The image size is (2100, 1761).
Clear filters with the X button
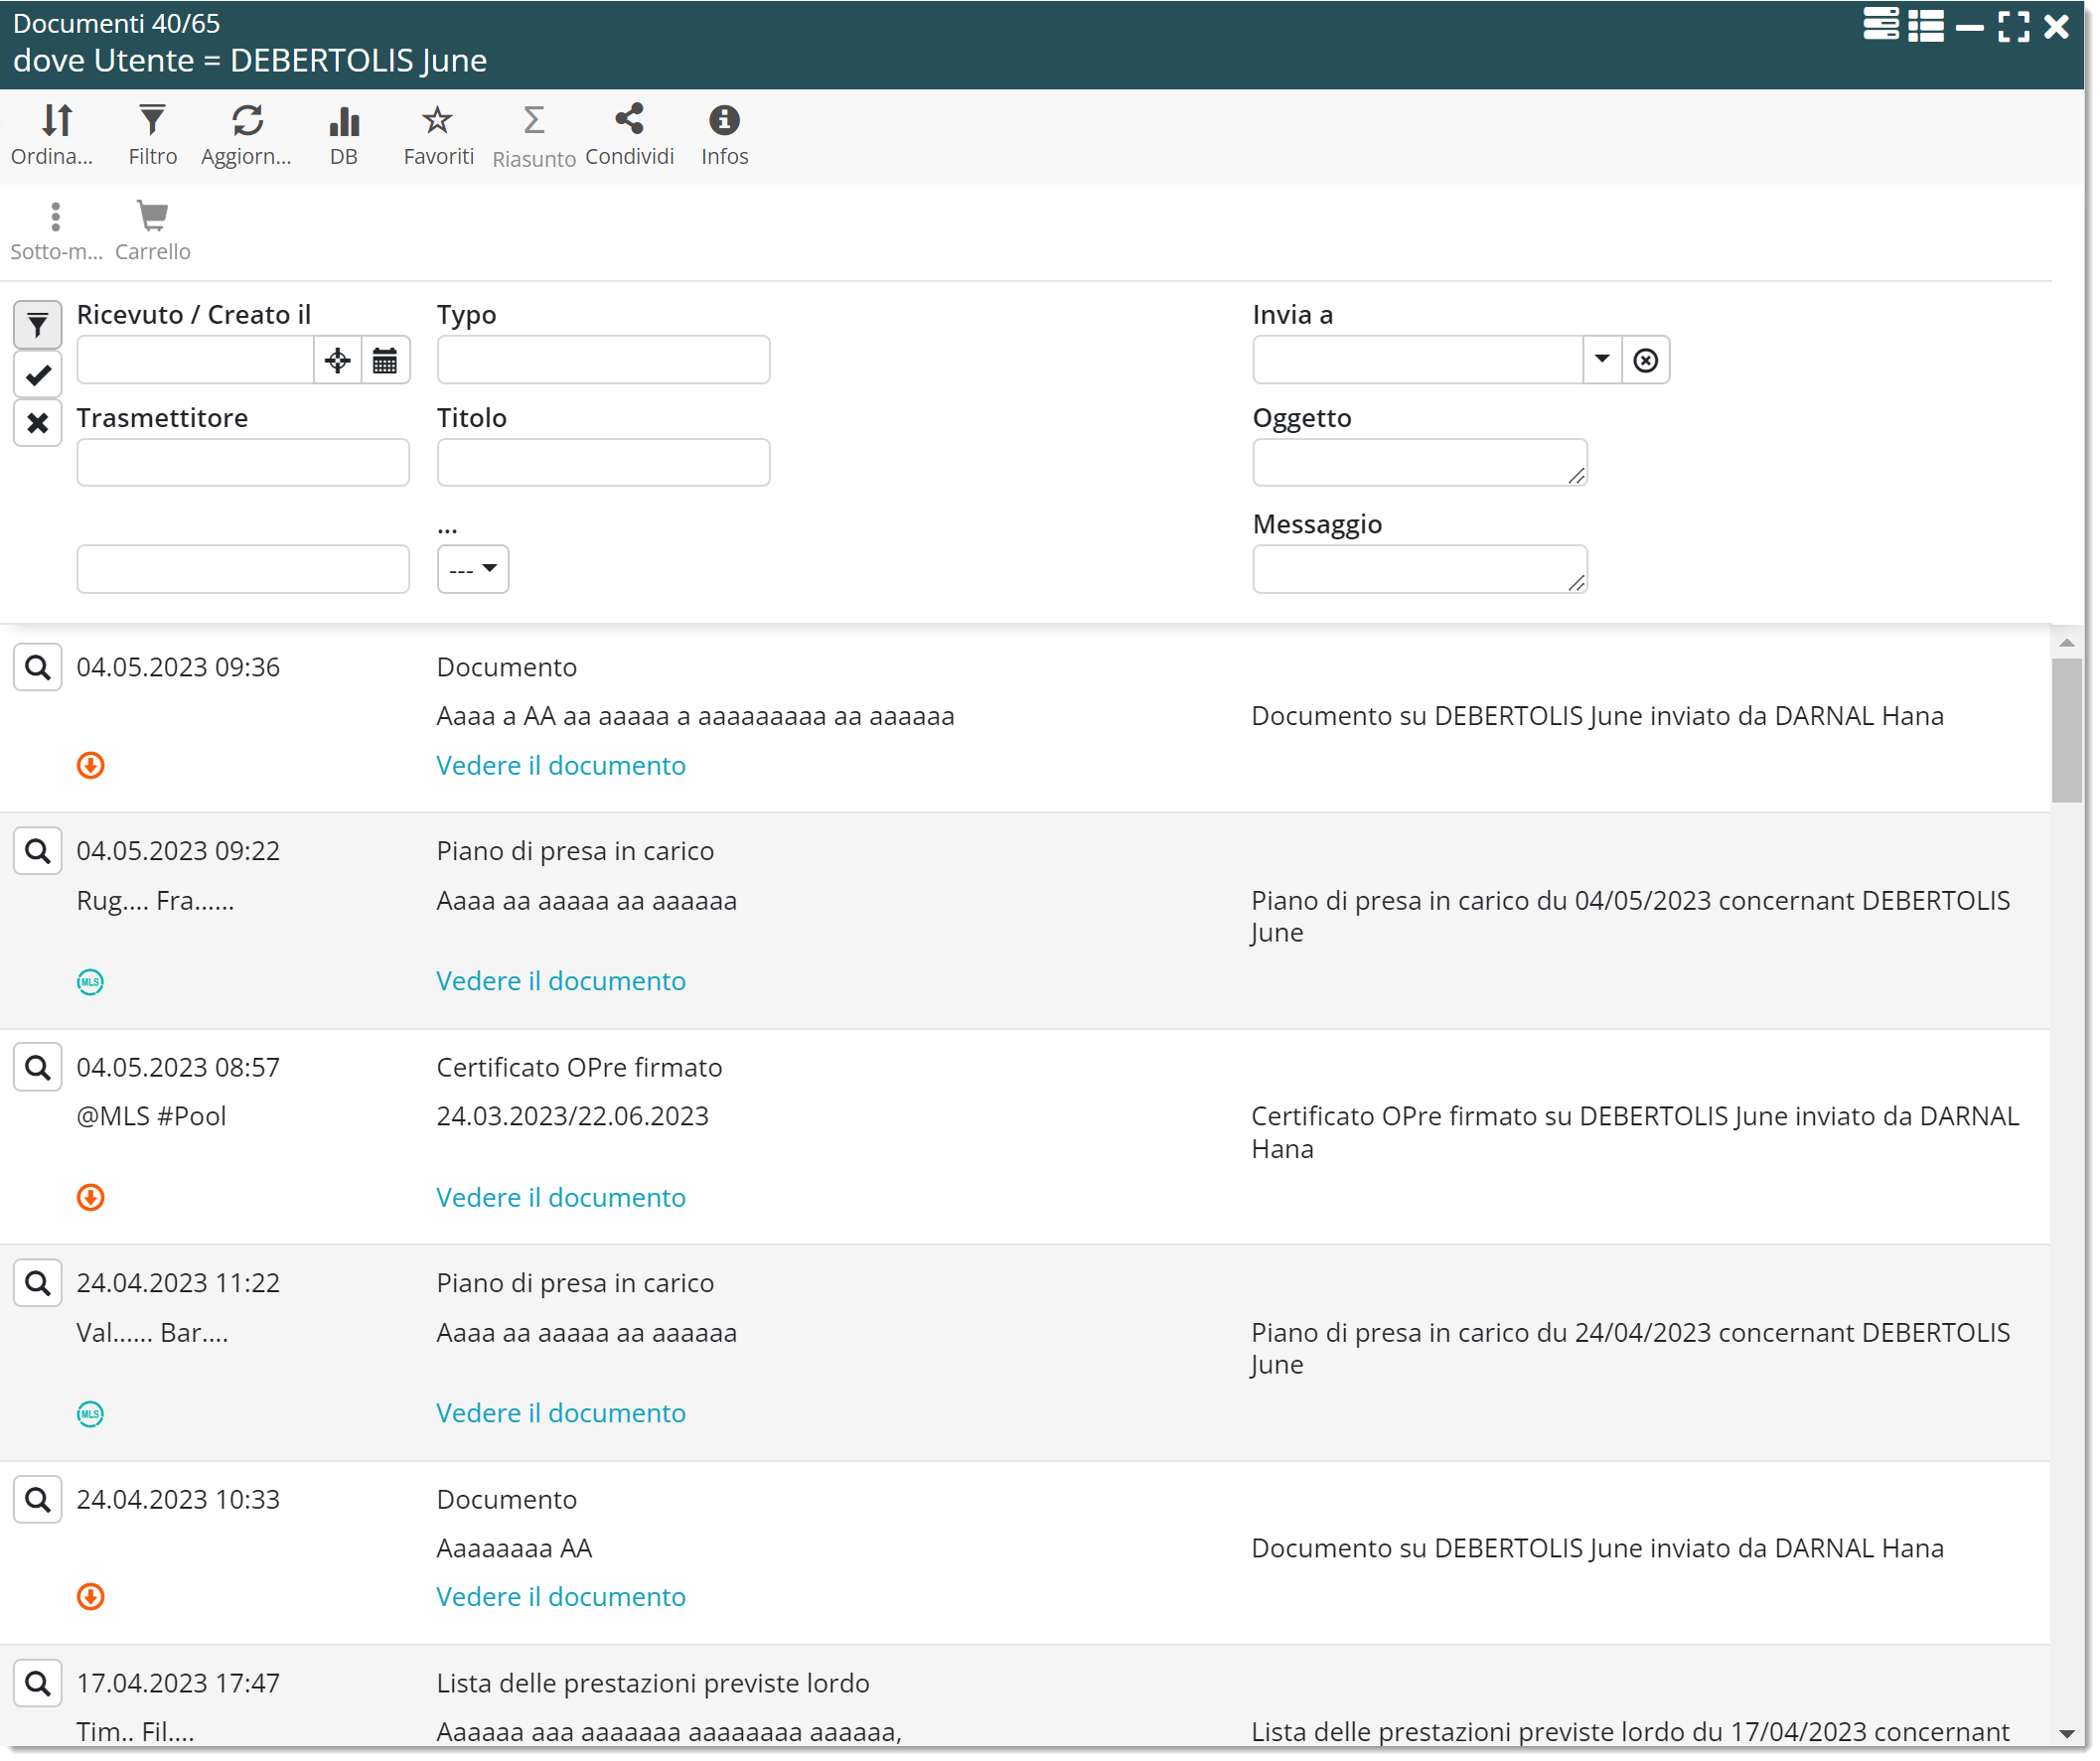[x=38, y=423]
